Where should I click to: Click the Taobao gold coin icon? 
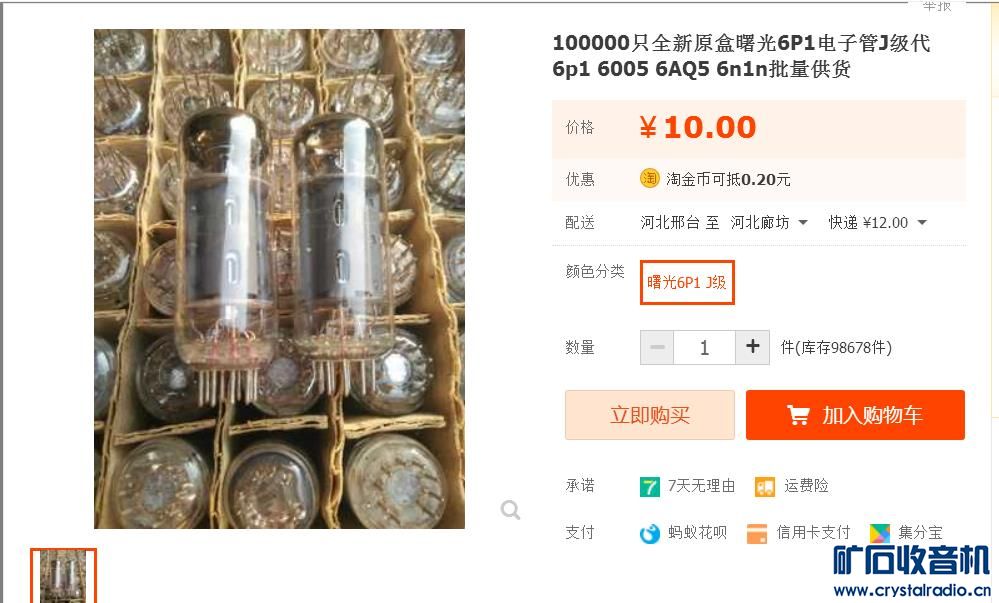pyautogui.click(x=649, y=178)
